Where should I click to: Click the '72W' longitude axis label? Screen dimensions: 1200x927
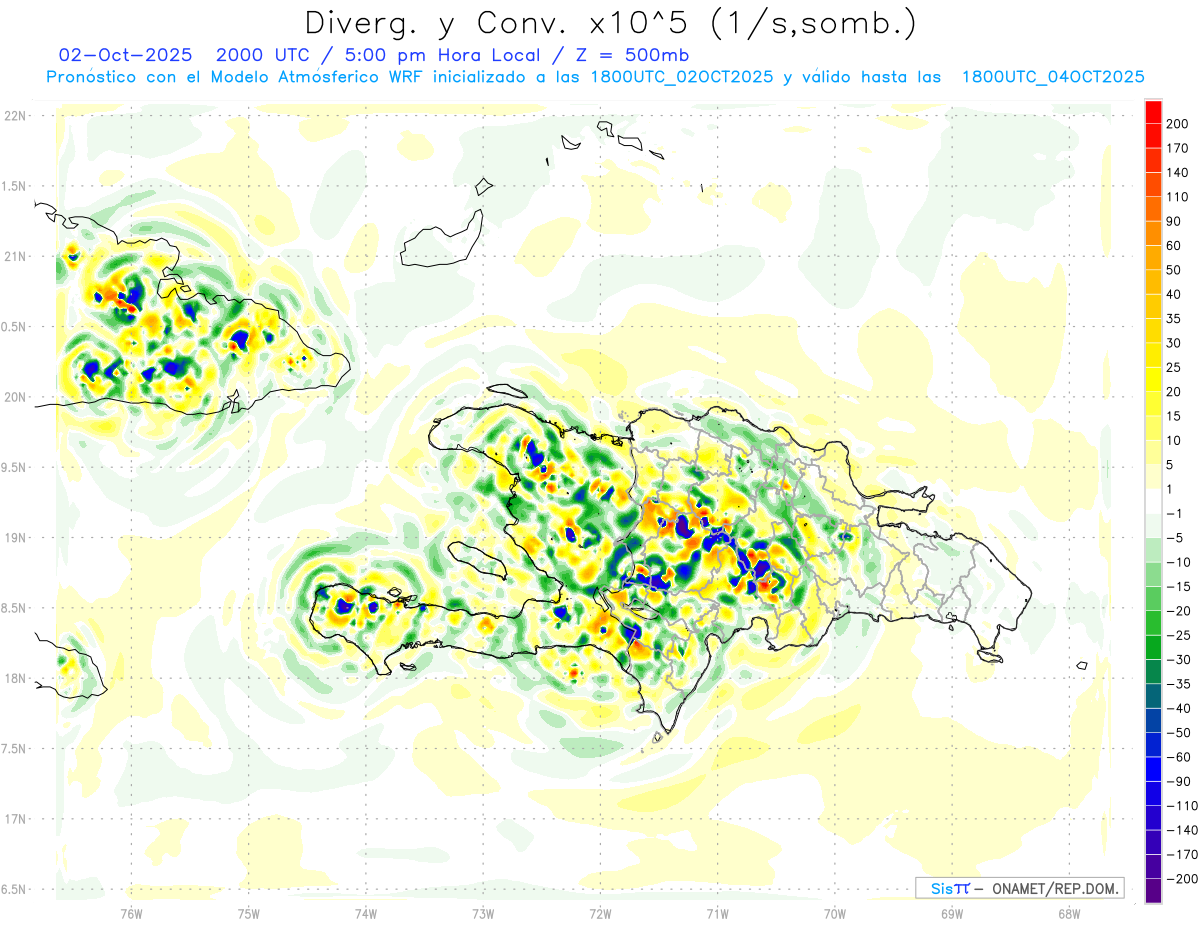pyautogui.click(x=600, y=914)
